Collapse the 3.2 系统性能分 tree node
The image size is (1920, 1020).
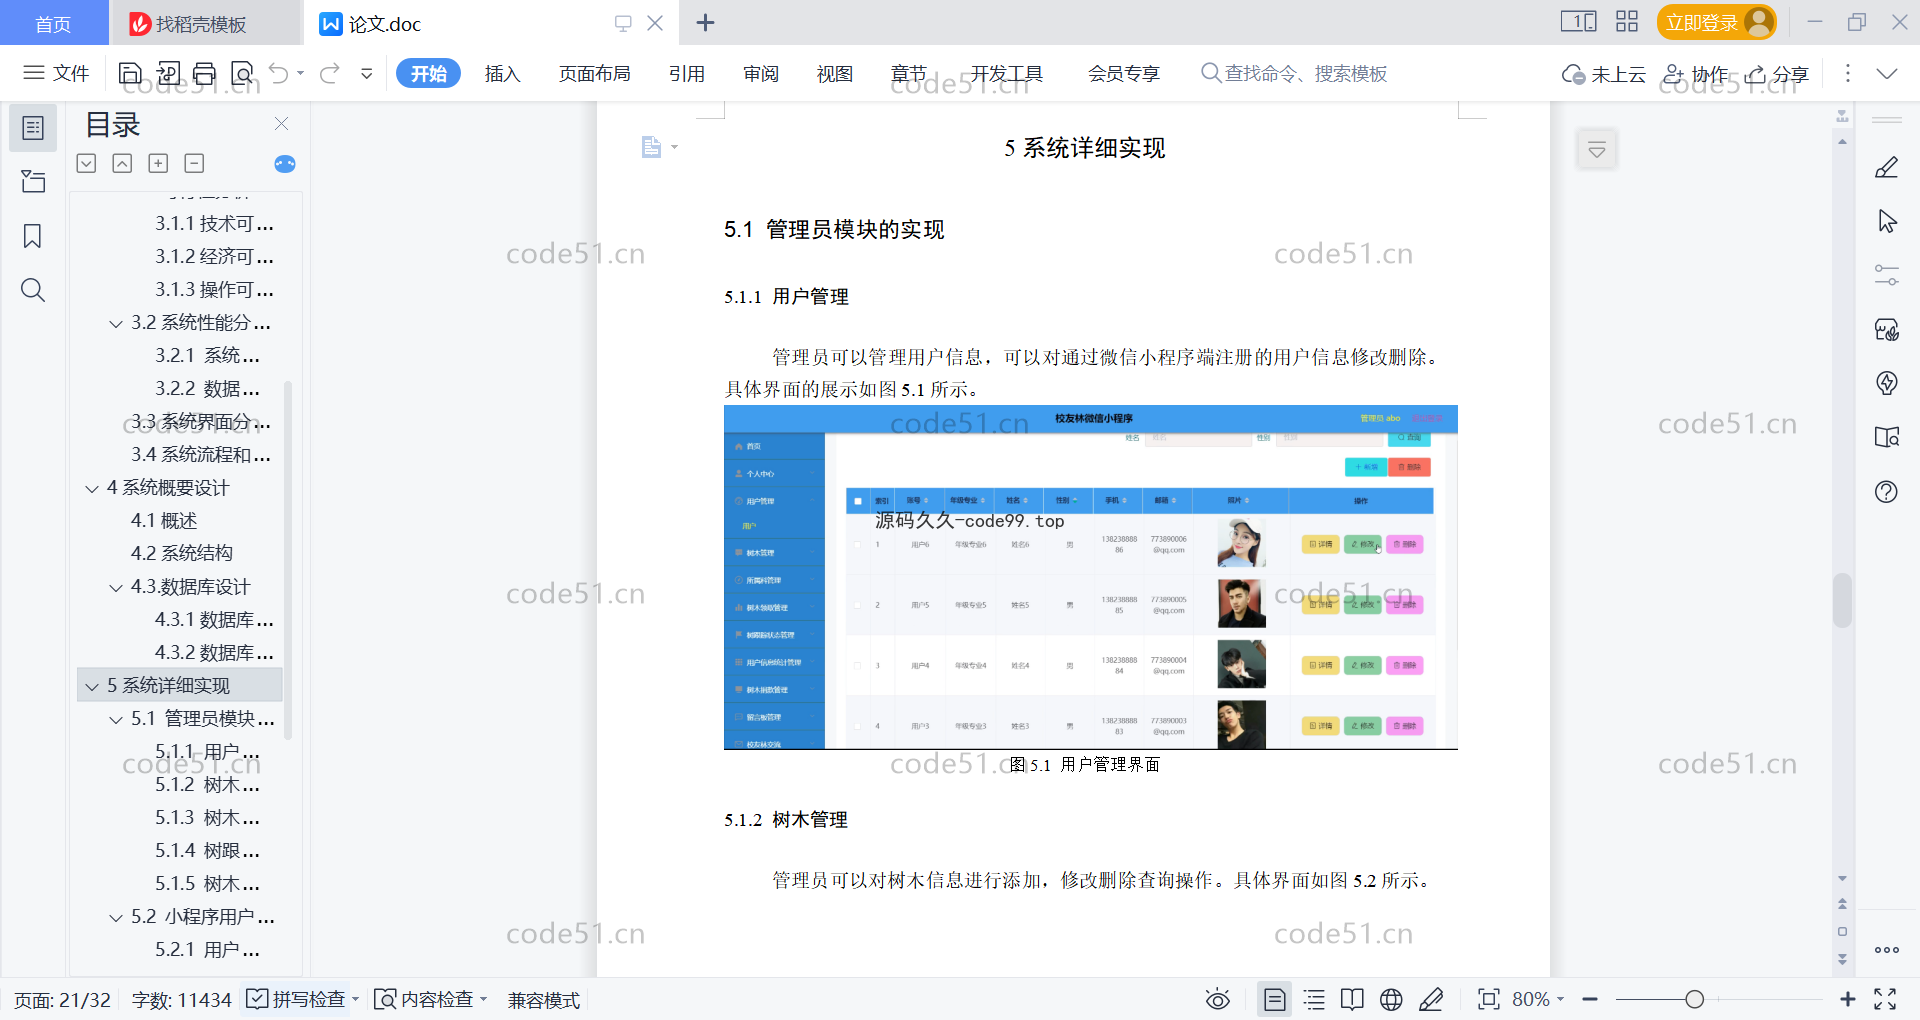(116, 323)
